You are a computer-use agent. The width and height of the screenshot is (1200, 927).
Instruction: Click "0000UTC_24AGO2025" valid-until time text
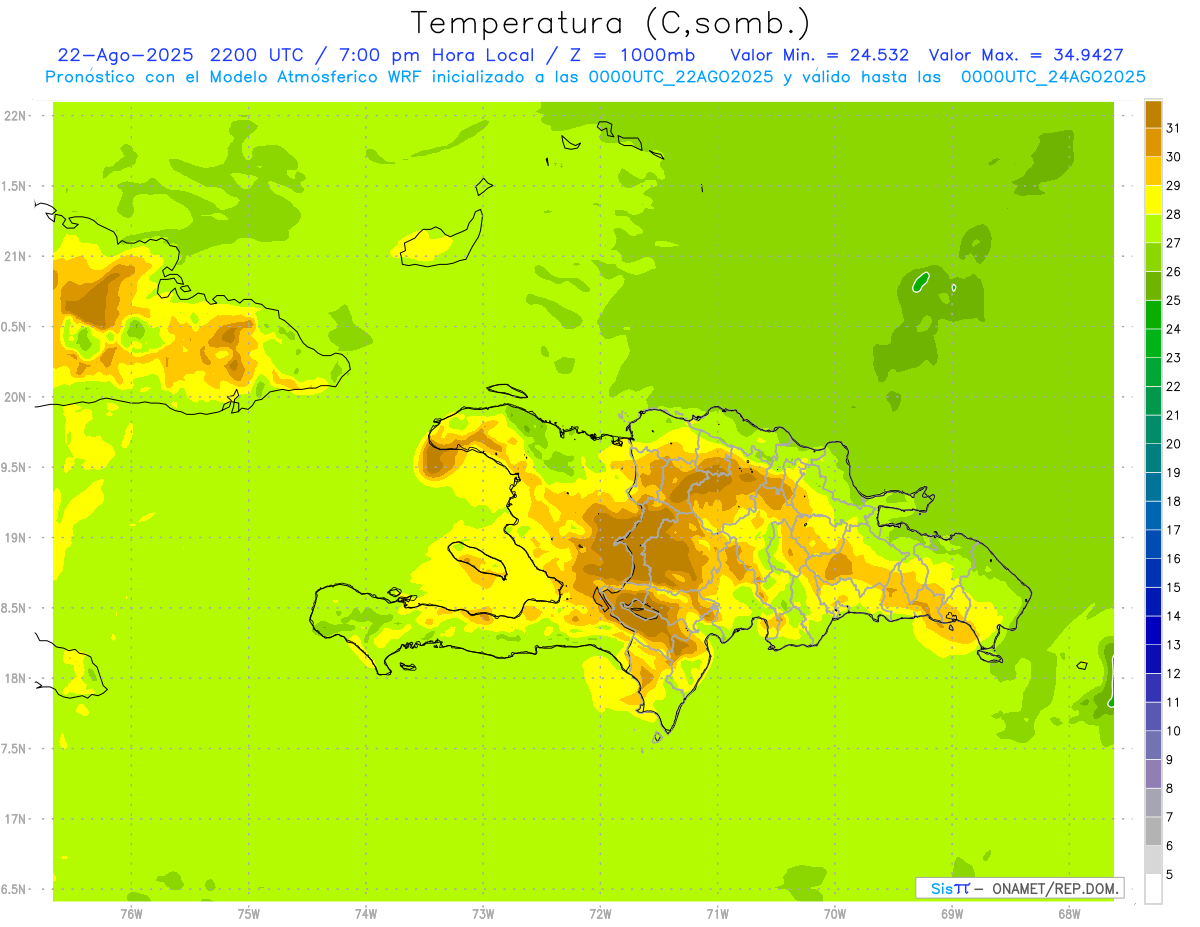point(1053,77)
